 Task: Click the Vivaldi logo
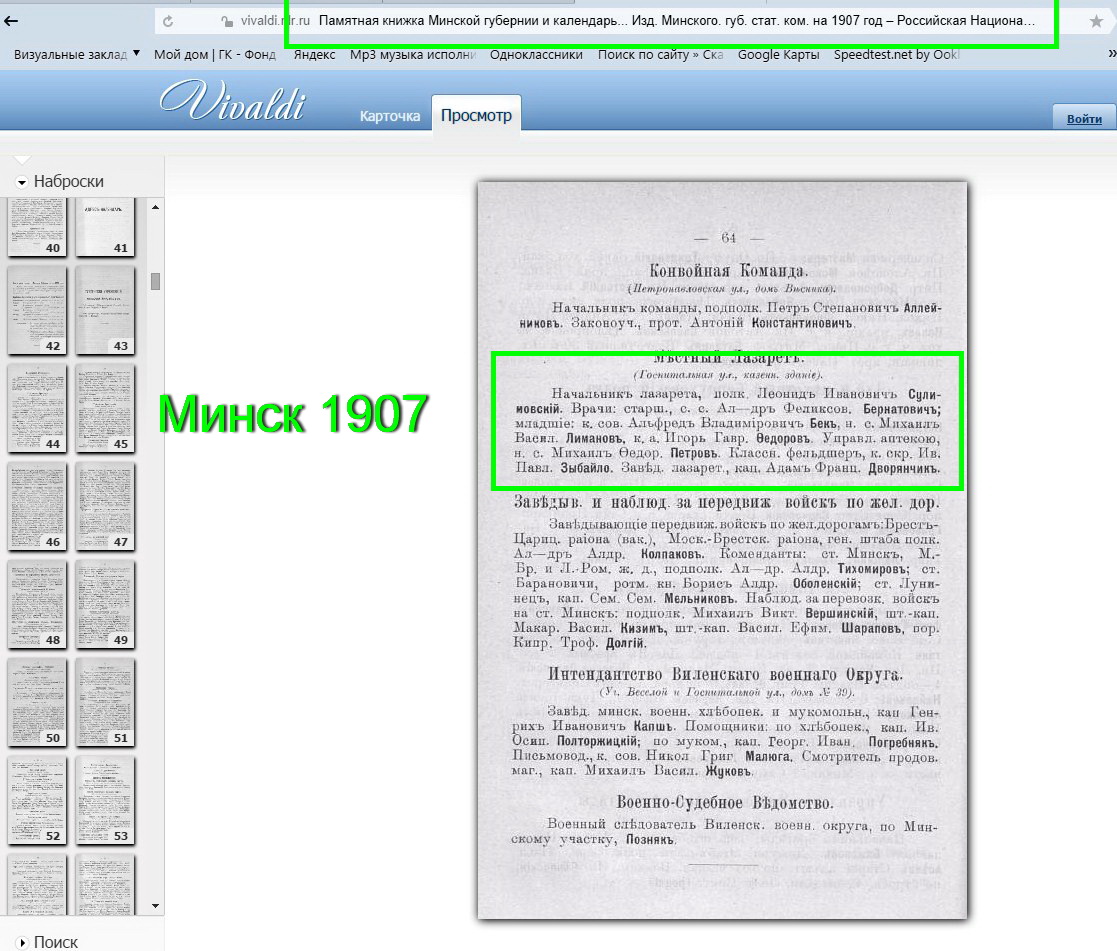tap(232, 101)
